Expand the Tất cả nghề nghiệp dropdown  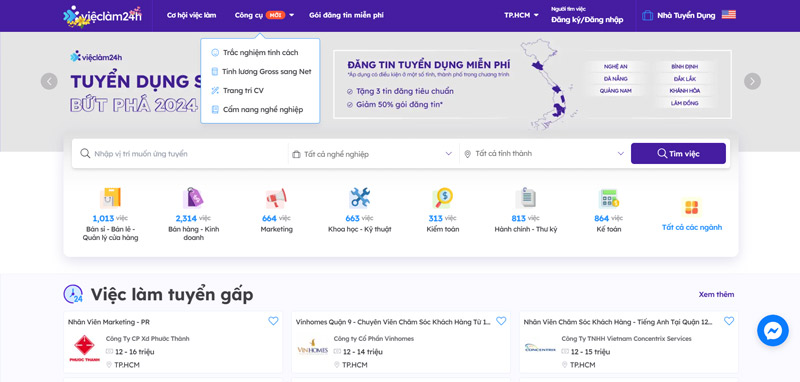click(373, 154)
